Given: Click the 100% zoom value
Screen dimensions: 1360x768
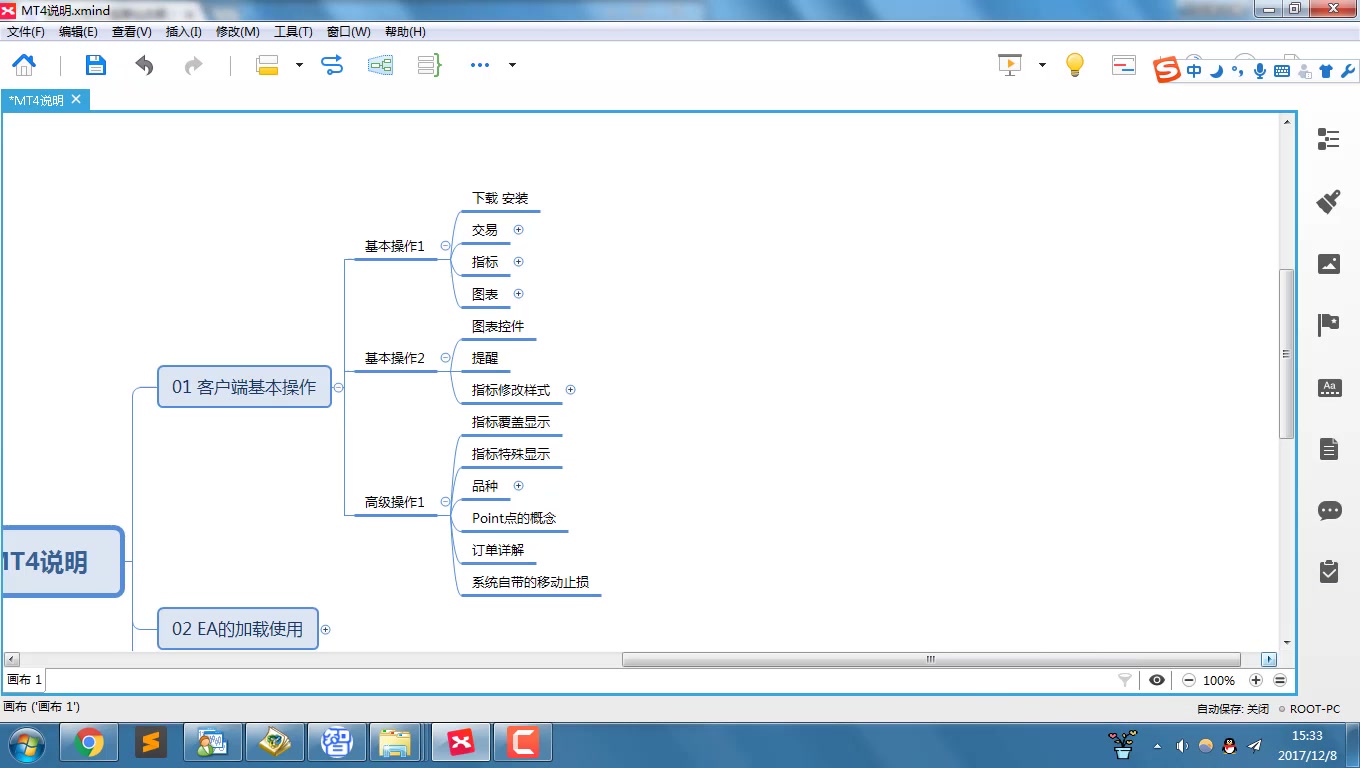Looking at the screenshot, I should point(1219,680).
